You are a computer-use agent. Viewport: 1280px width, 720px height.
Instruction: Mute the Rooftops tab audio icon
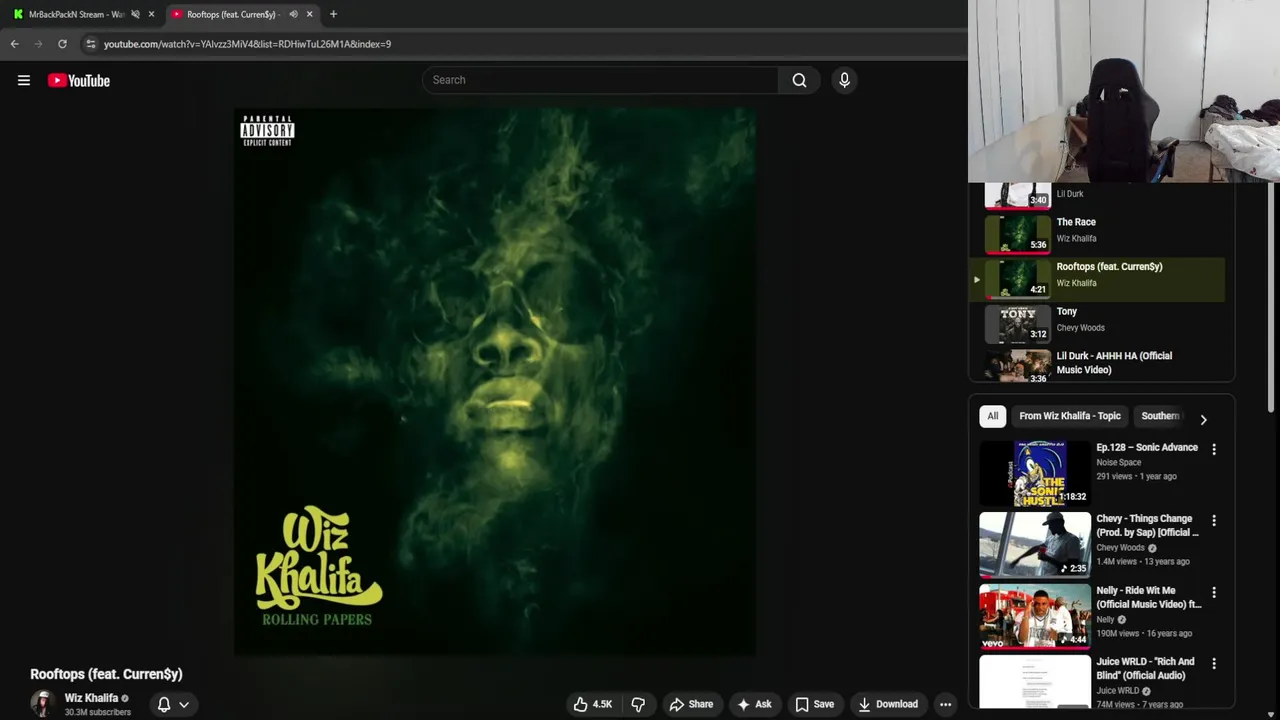coord(293,14)
